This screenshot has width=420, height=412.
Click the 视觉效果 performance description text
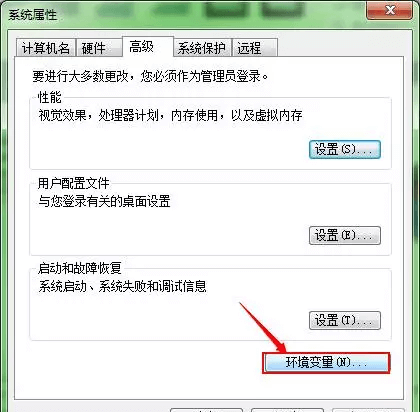170,116
